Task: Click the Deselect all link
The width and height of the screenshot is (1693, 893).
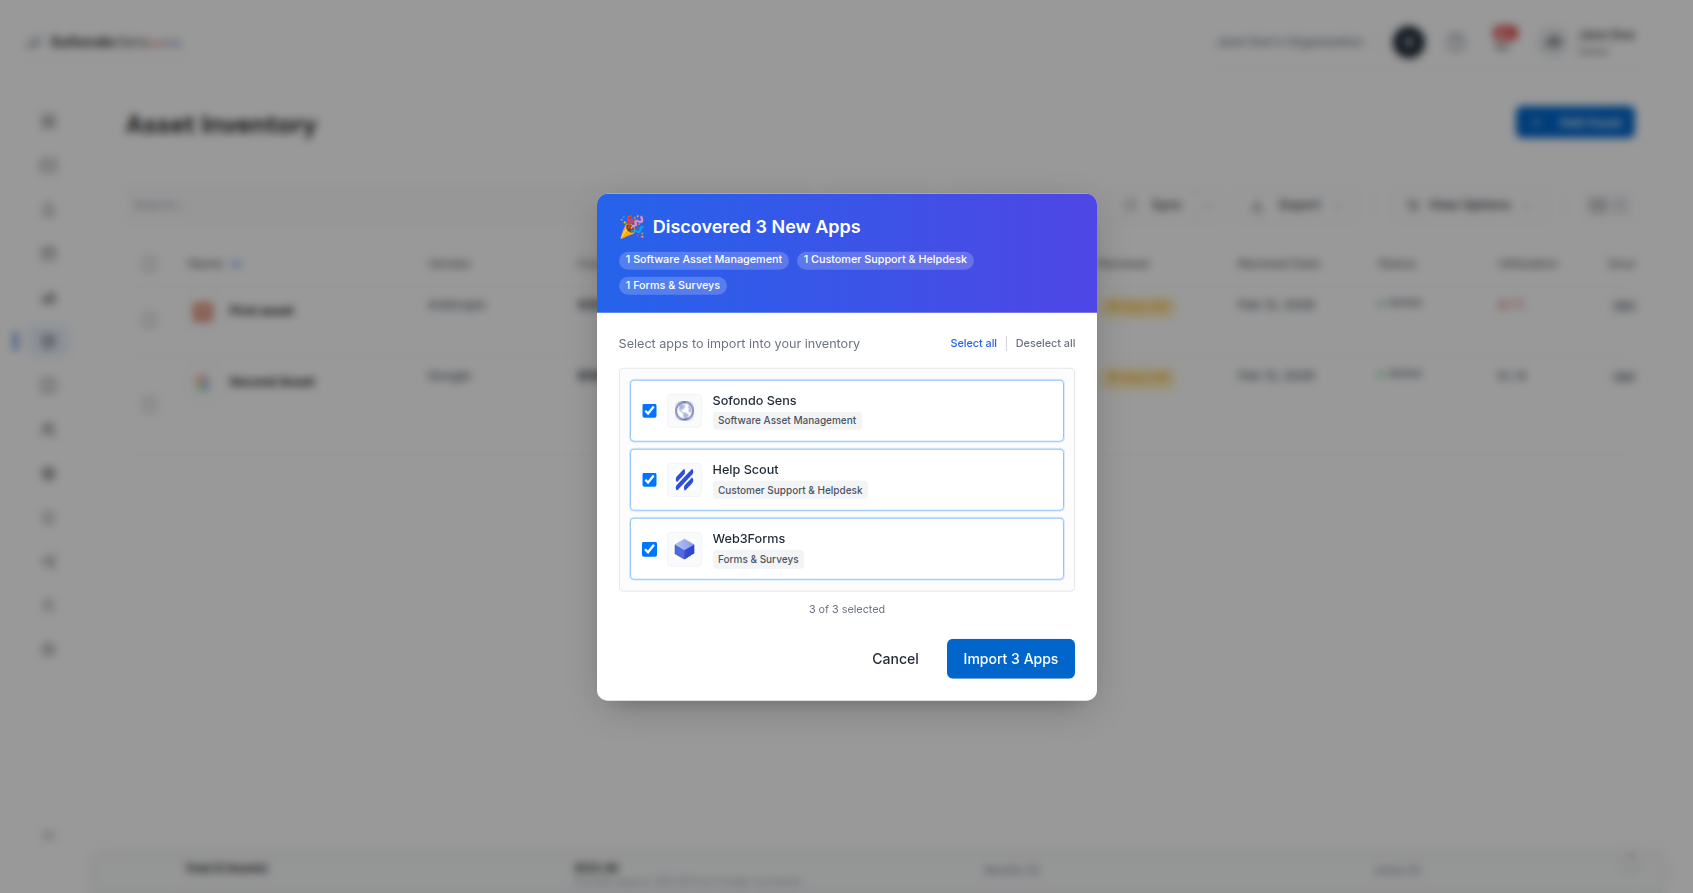Action: tap(1045, 343)
